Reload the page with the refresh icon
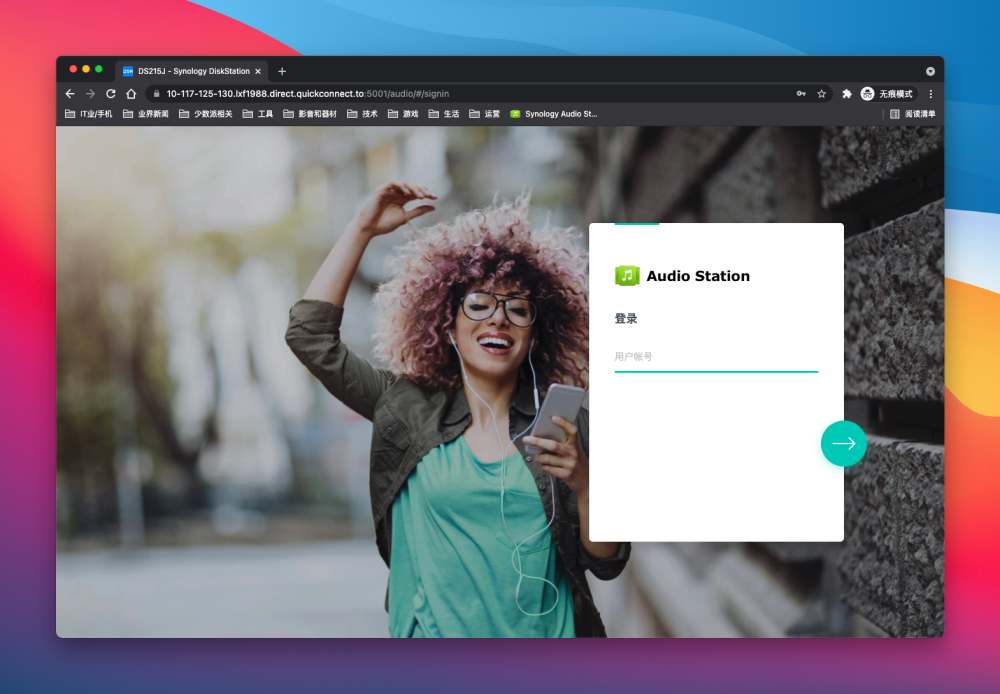Image resolution: width=1000 pixels, height=694 pixels. [x=111, y=94]
